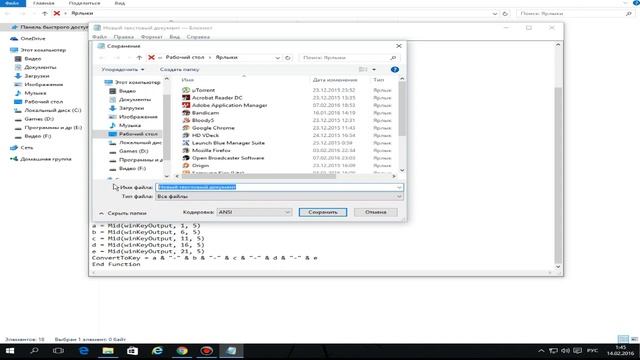
Task: Select the HD VDeck shortcut
Action: pyautogui.click(x=201, y=136)
